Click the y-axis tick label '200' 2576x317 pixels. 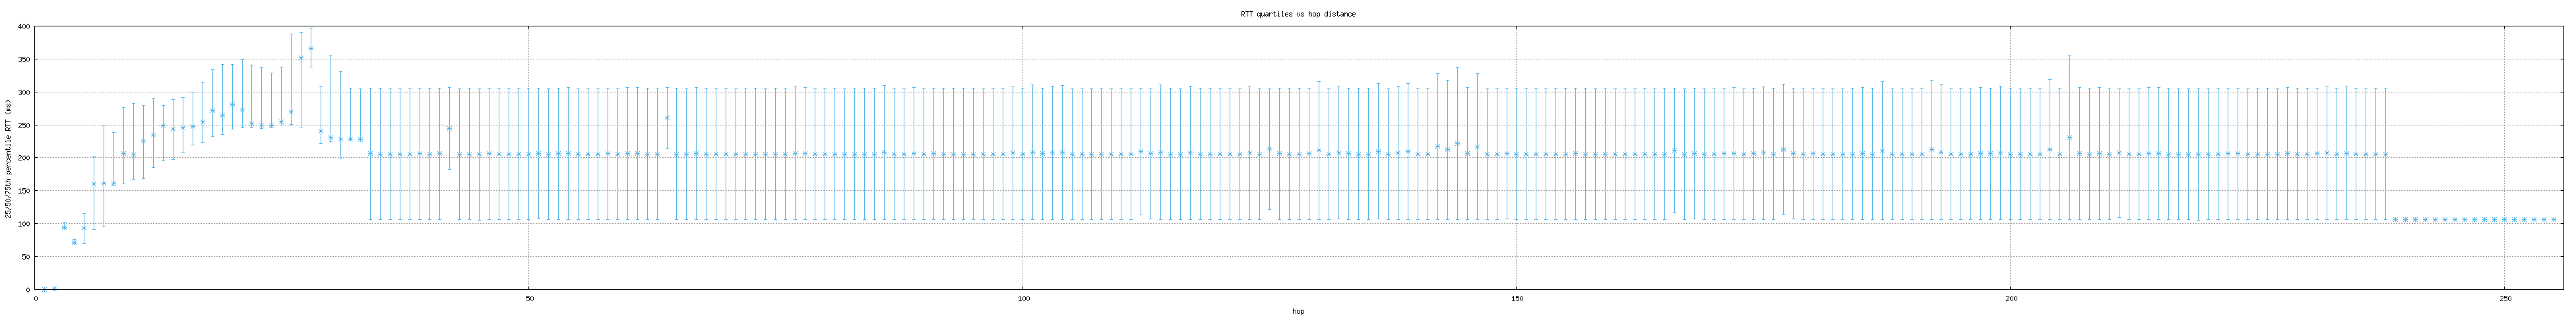point(24,158)
